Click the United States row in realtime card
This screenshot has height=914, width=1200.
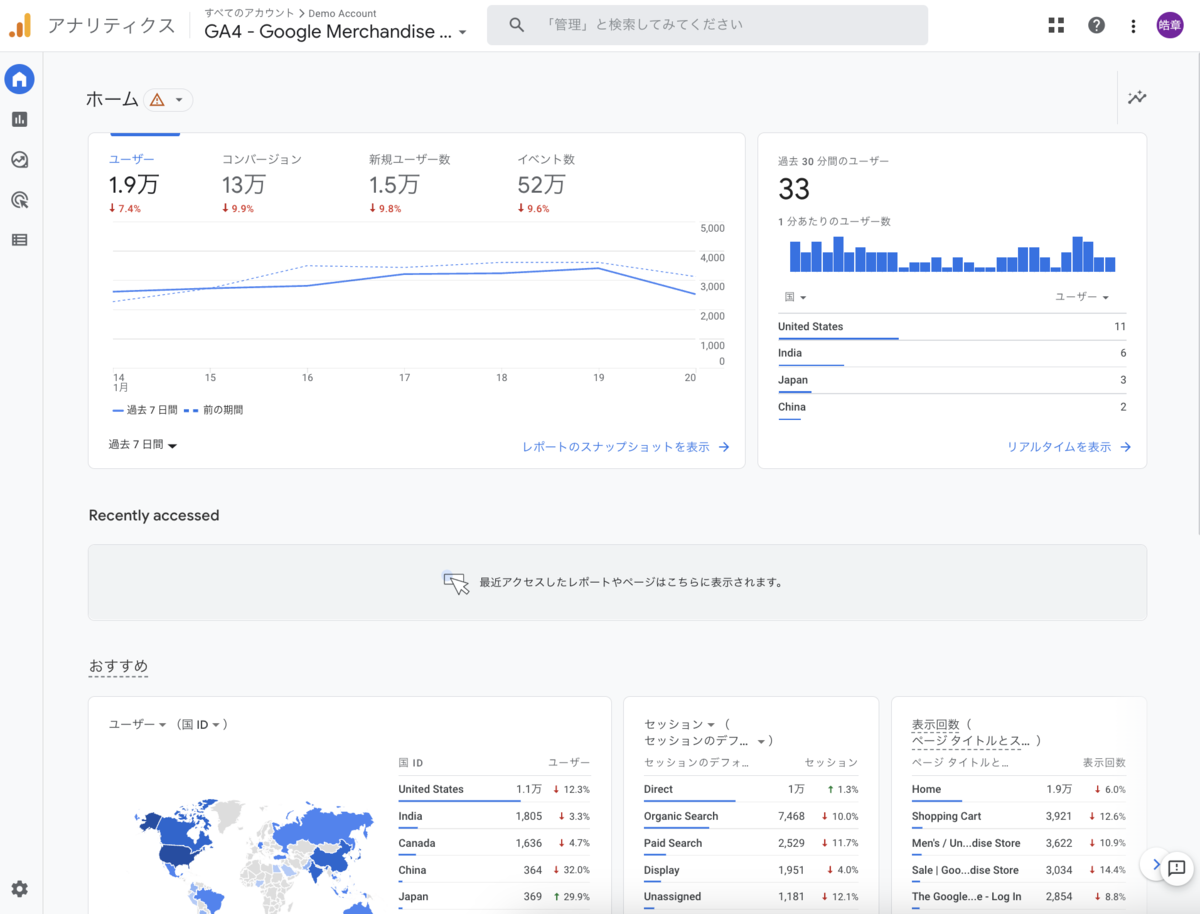click(952, 327)
